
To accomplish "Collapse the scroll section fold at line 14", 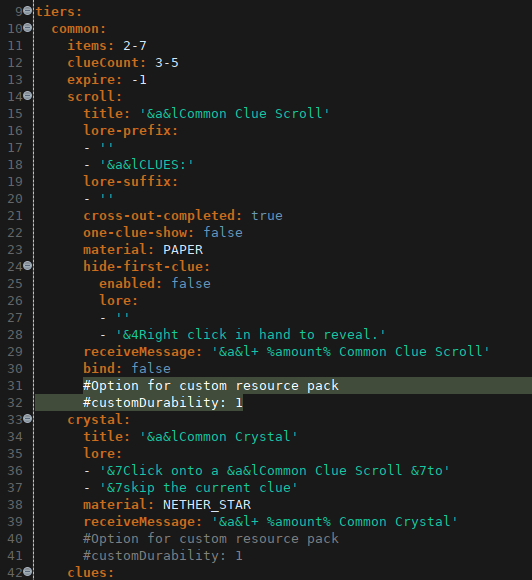I will (27, 96).
